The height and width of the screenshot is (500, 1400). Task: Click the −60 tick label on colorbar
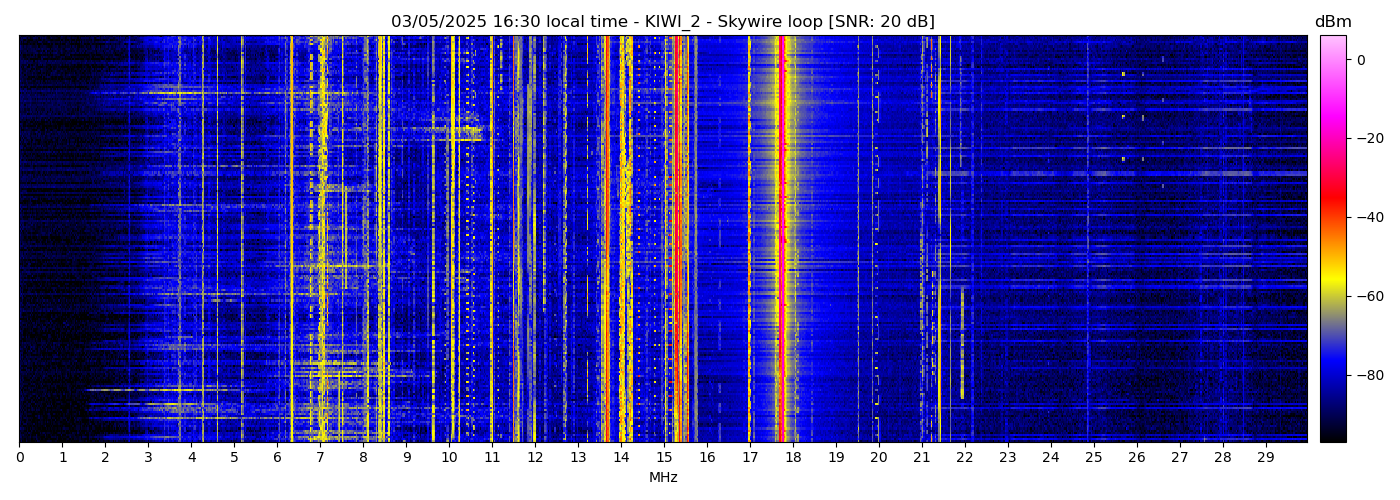pos(1367,296)
